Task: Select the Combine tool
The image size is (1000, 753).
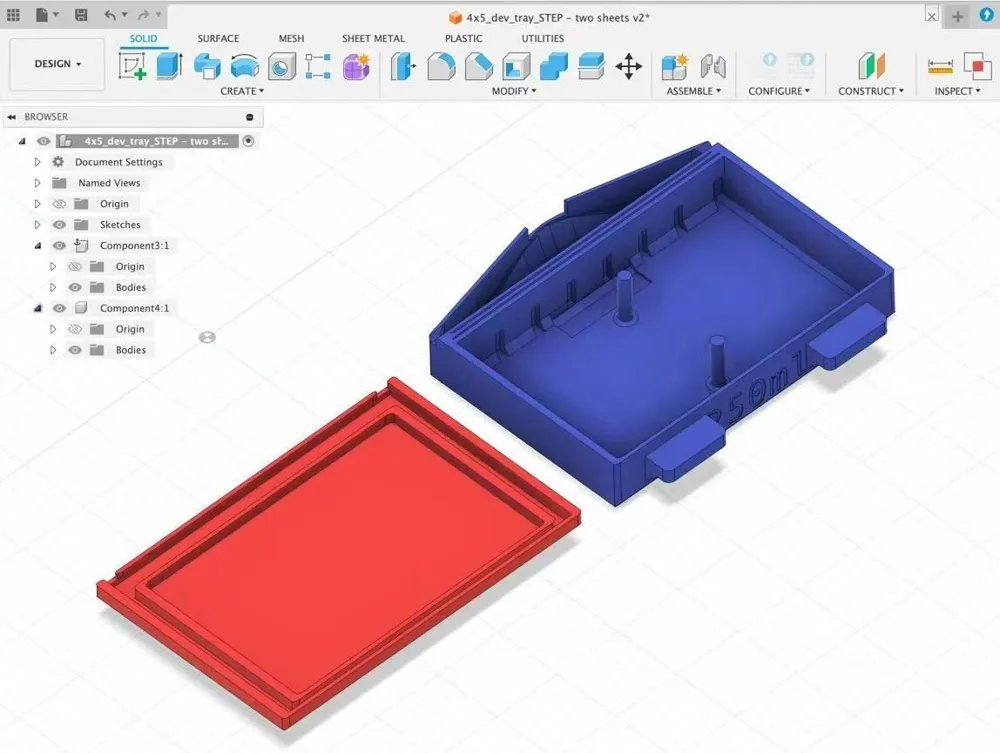Action: (x=554, y=66)
